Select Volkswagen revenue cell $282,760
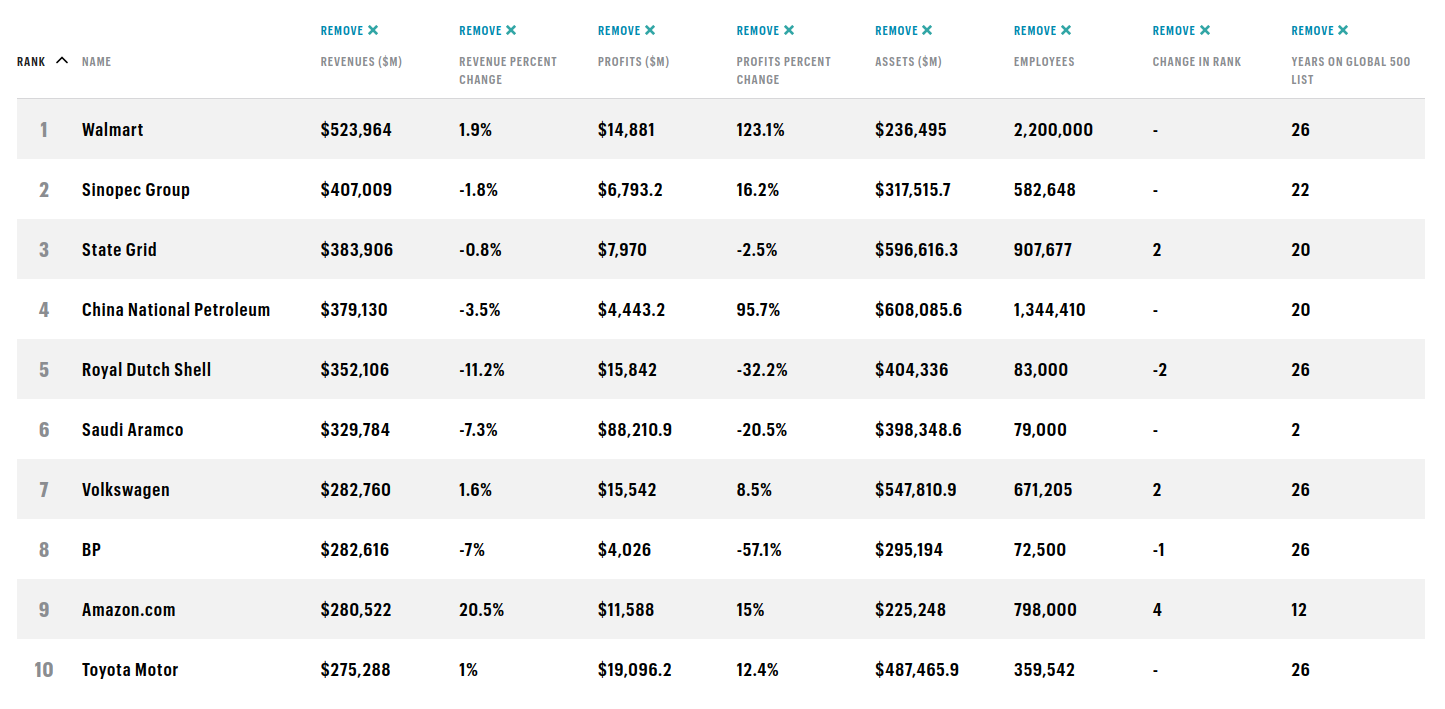The width and height of the screenshot is (1445, 709). click(x=356, y=490)
